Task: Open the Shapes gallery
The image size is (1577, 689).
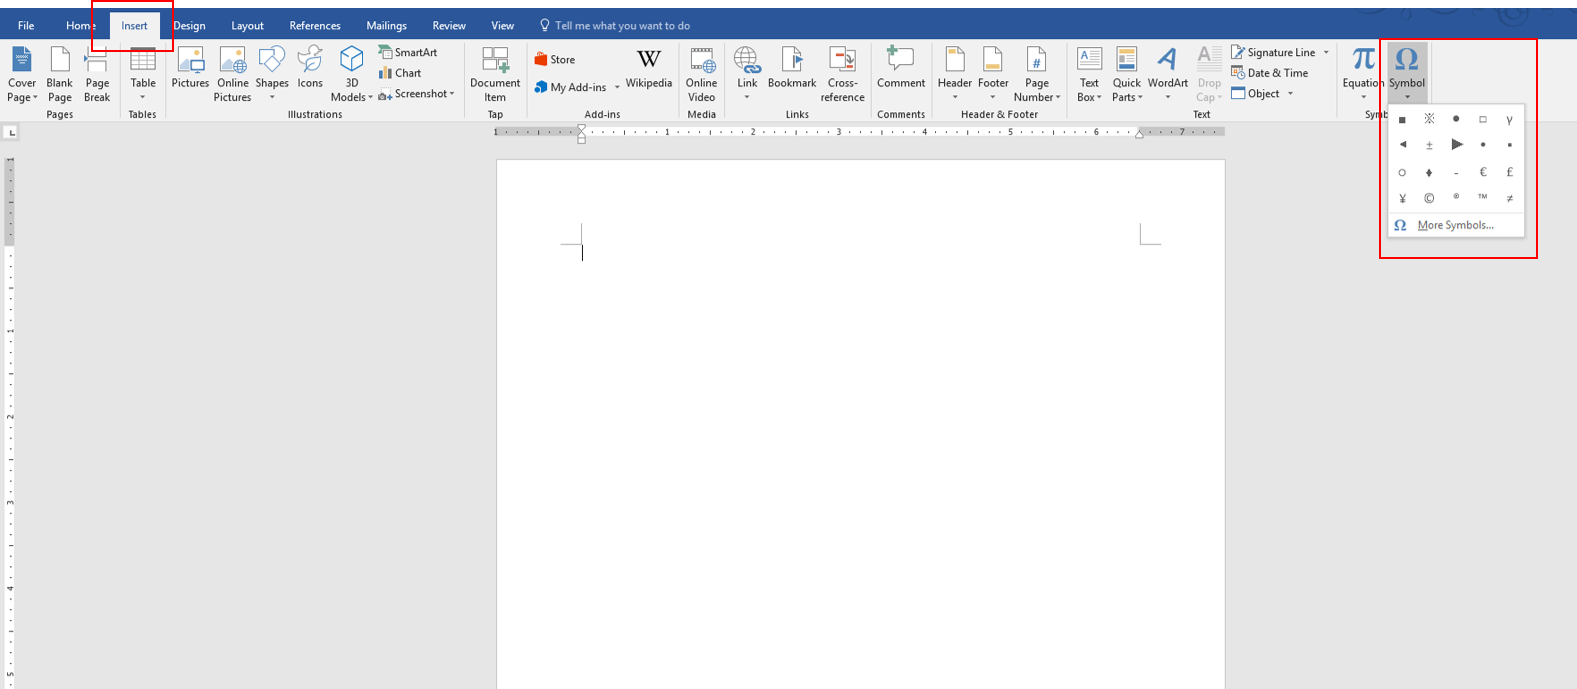Action: (x=272, y=74)
